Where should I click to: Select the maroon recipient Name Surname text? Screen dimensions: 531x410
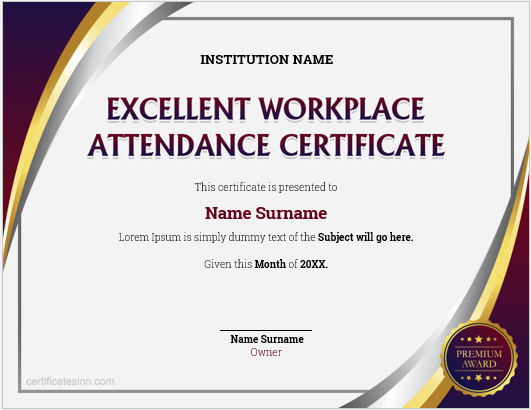[x=266, y=213]
